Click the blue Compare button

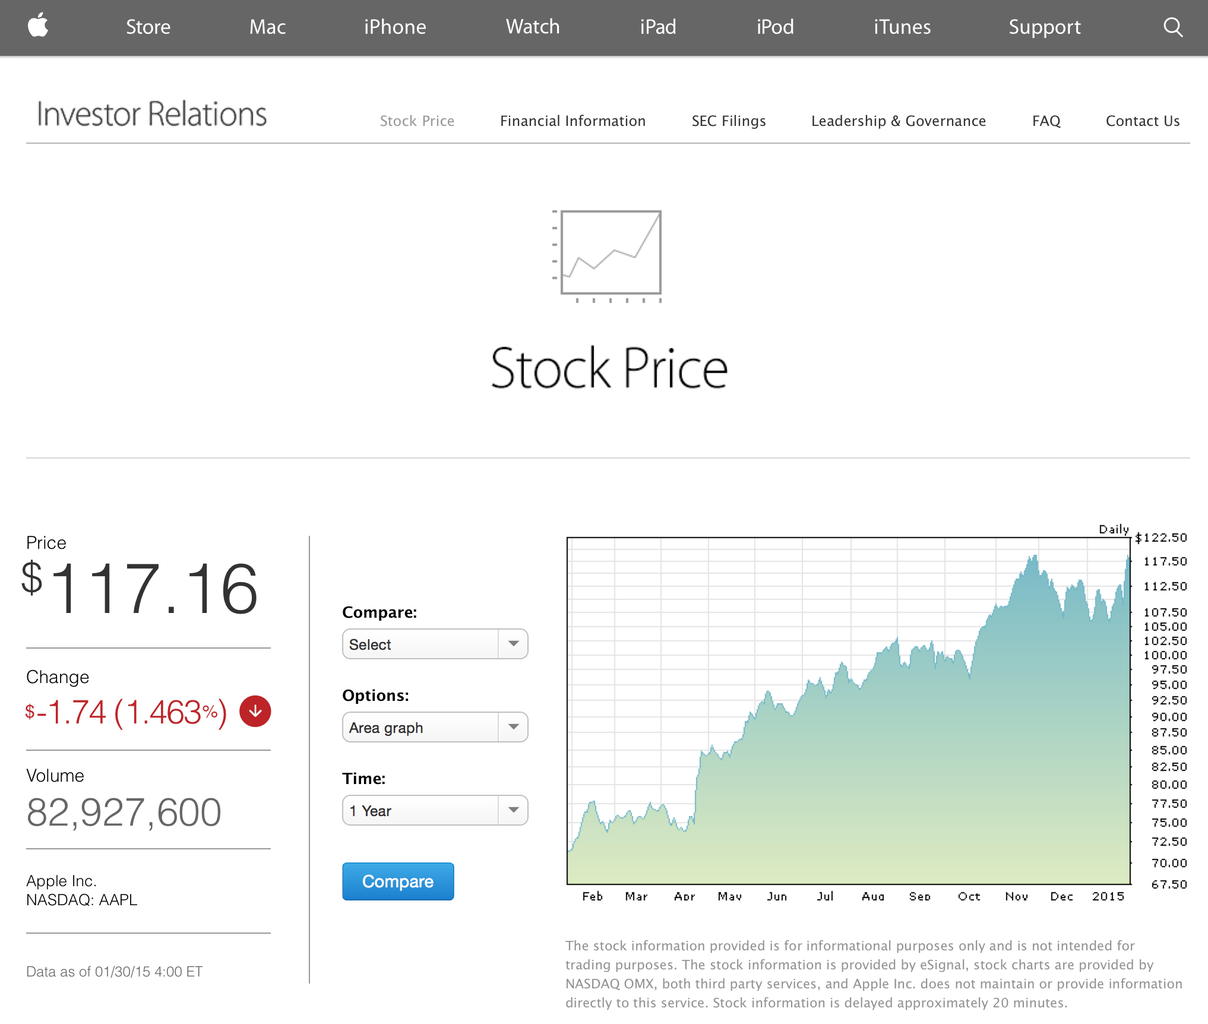(x=398, y=881)
